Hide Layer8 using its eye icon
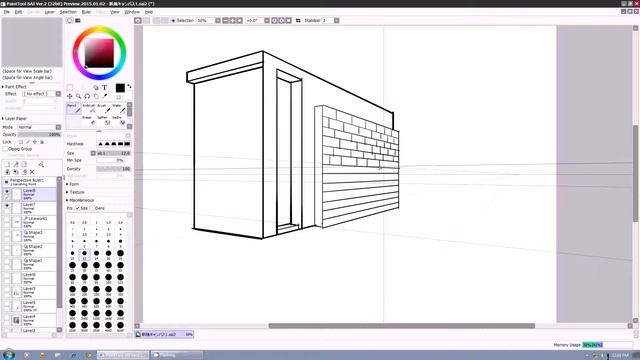640x360 pixels. pos(7,191)
